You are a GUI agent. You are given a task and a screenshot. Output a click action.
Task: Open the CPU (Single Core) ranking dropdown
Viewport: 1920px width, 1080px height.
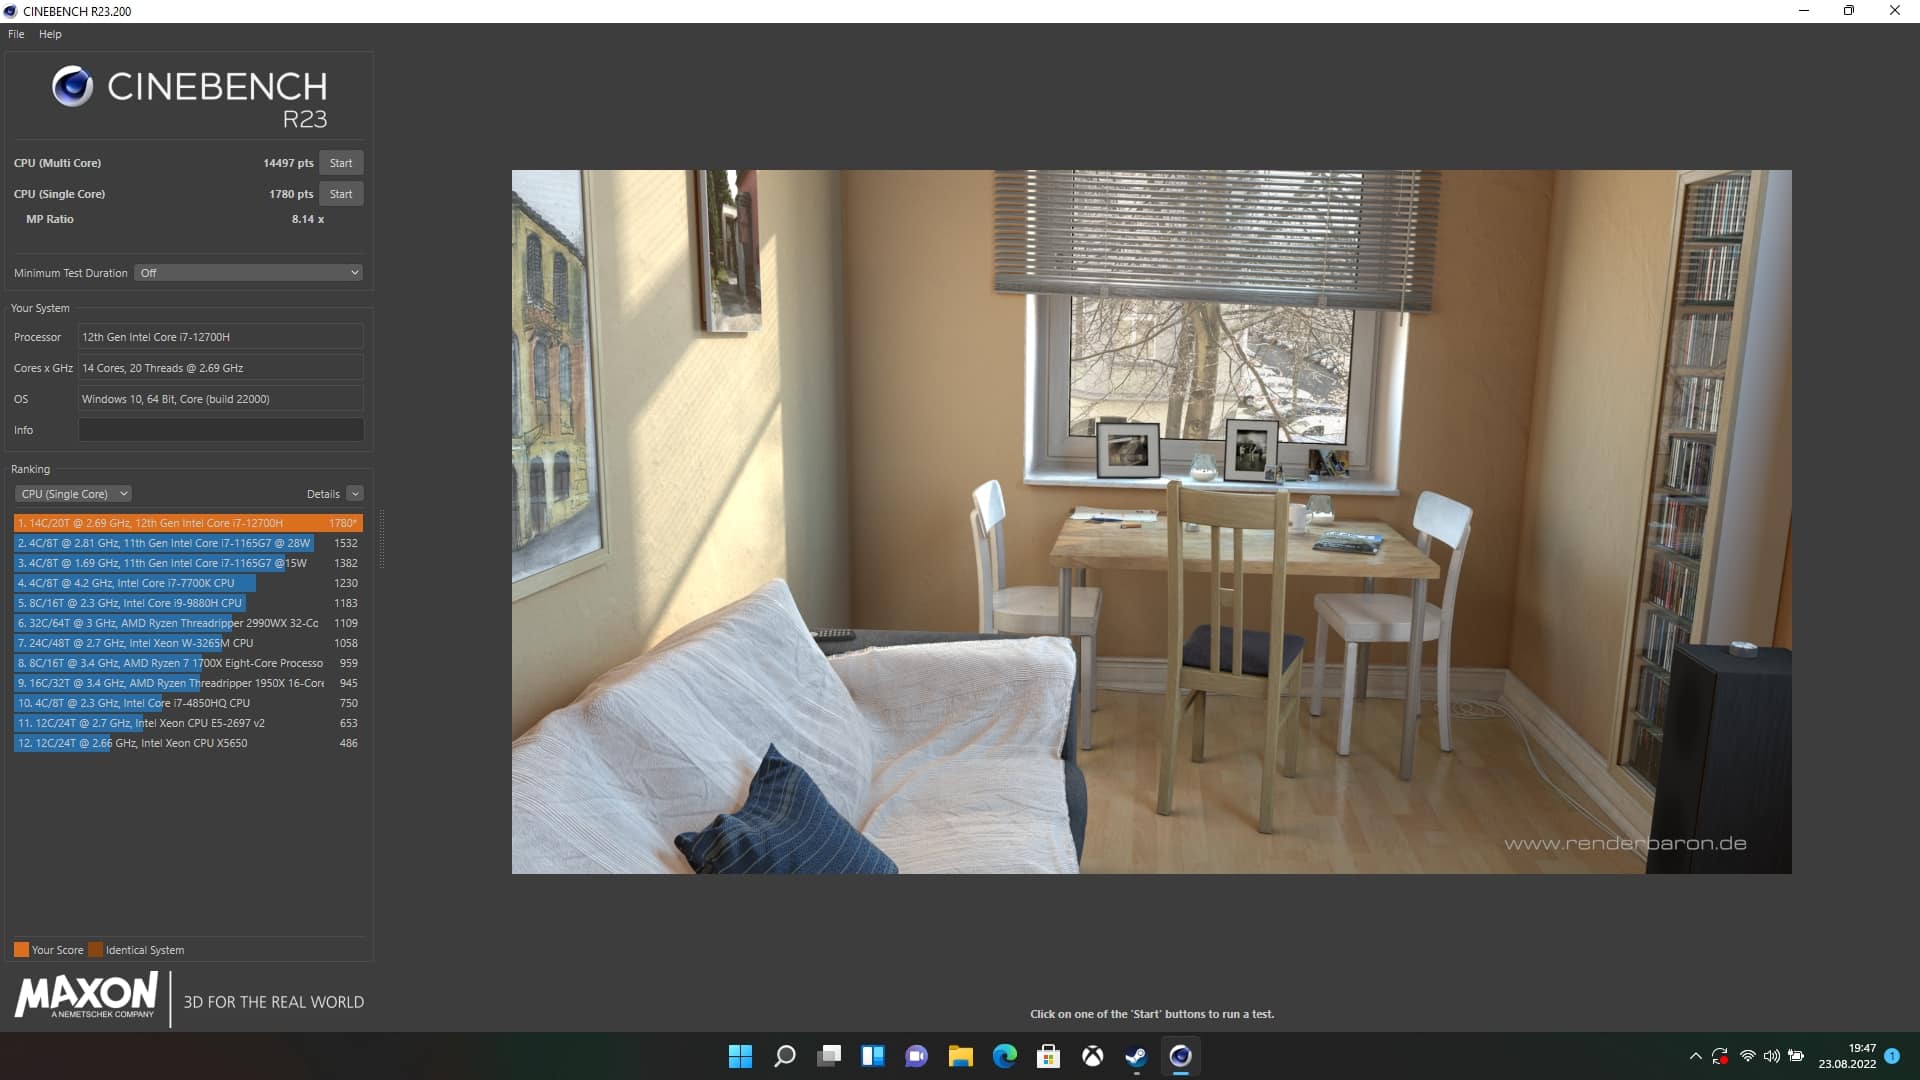click(74, 494)
